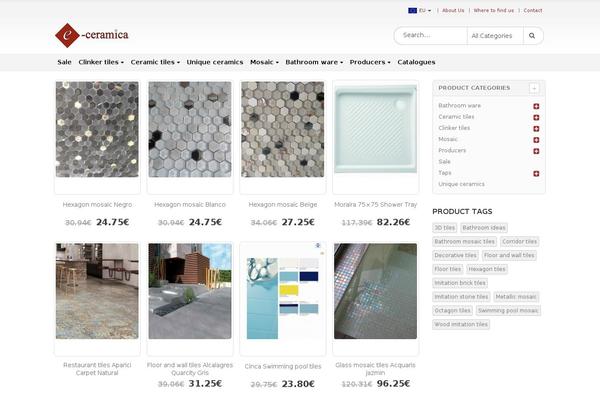The width and height of the screenshot is (600, 400).
Task: Click the e-ceramica logo
Action: pos(92,35)
